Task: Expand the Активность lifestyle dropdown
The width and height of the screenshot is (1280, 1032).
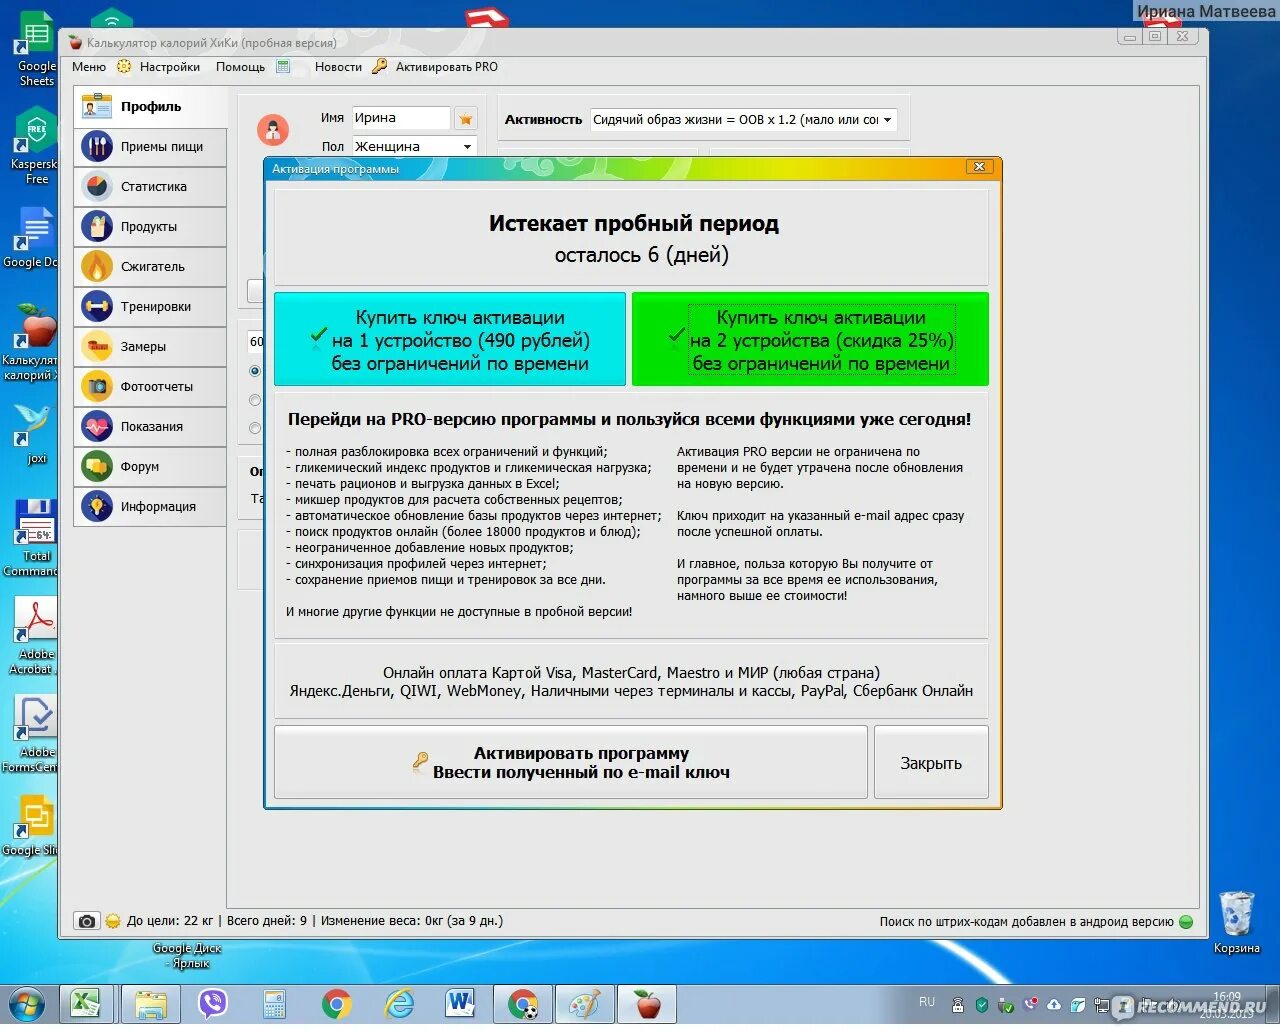Action: pos(887,120)
